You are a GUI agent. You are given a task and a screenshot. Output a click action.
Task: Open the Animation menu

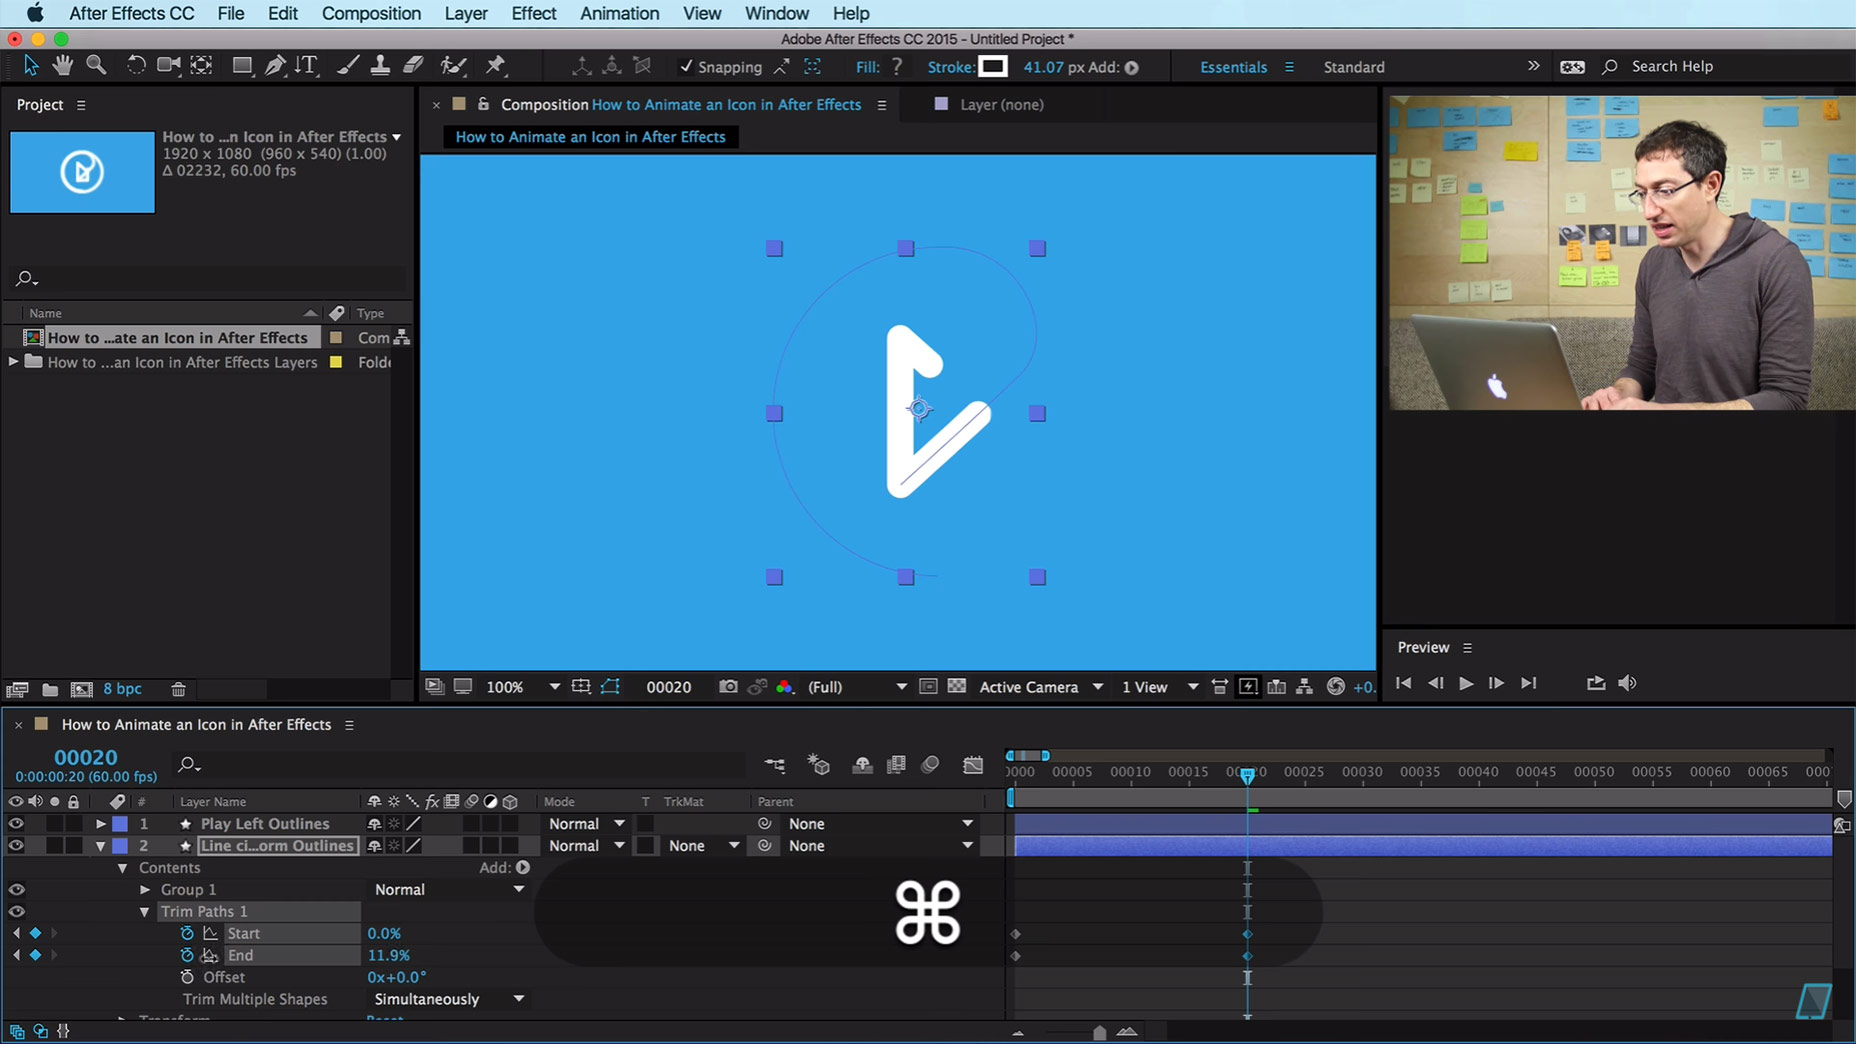click(x=619, y=13)
